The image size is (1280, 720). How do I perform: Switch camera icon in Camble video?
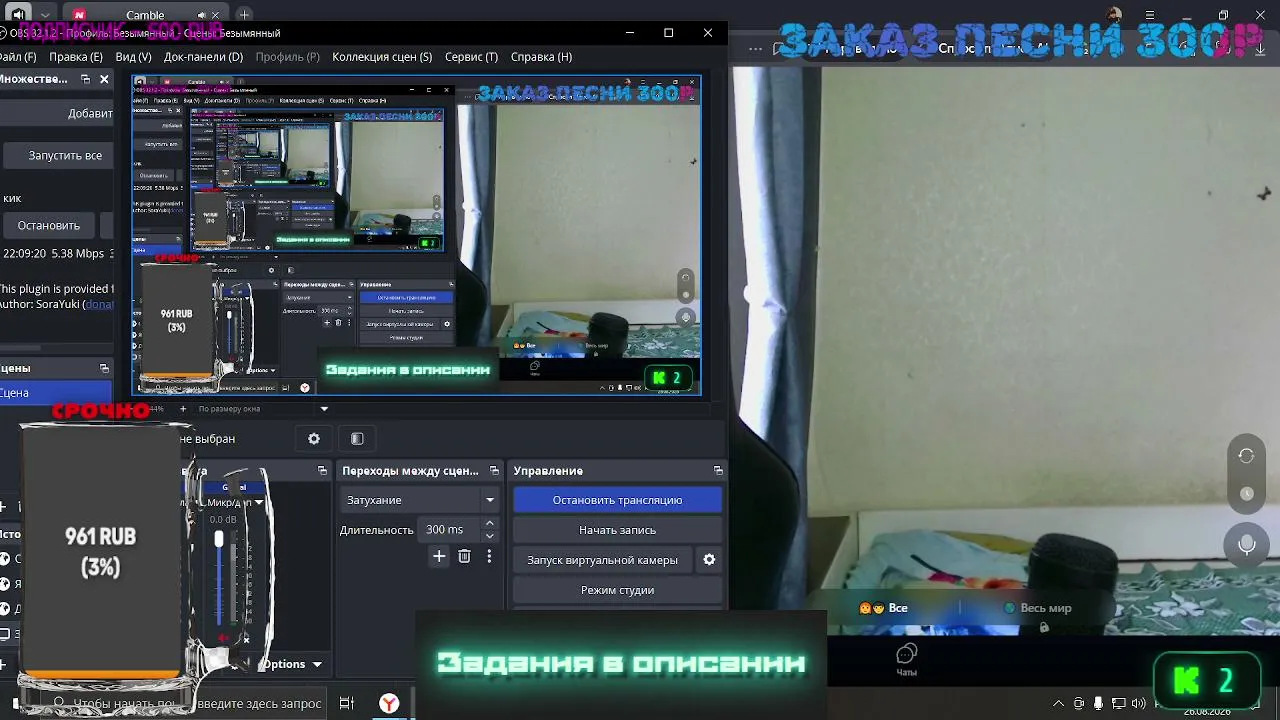click(x=1246, y=456)
